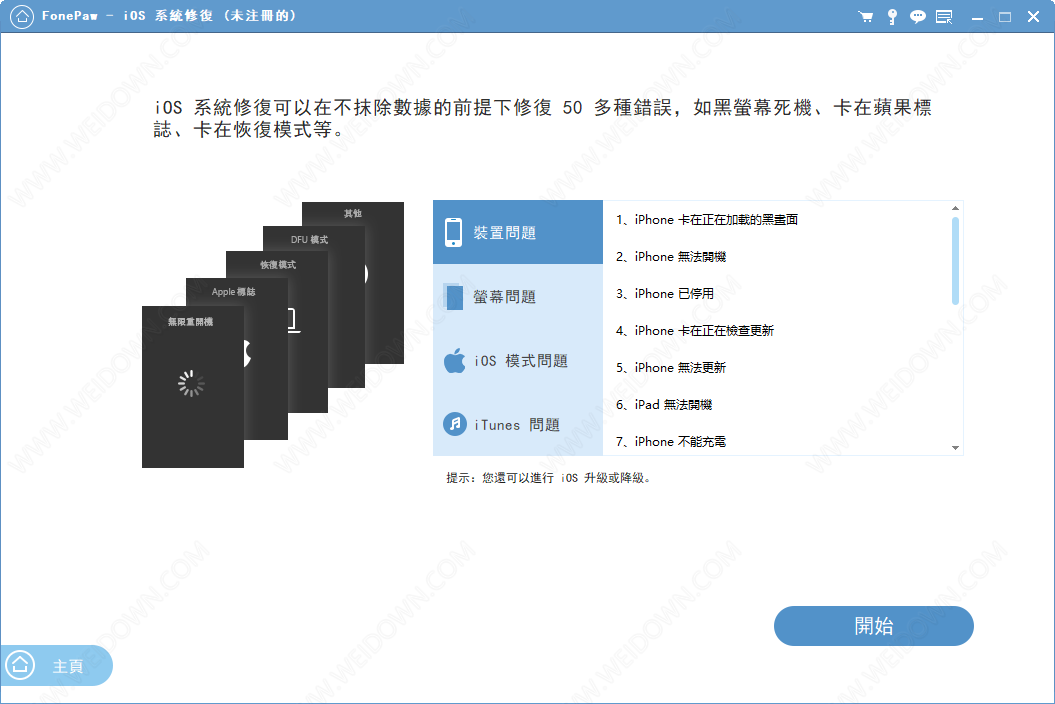Click the screen icon beside 螢幕問題
This screenshot has width=1055, height=704.
tap(454, 296)
